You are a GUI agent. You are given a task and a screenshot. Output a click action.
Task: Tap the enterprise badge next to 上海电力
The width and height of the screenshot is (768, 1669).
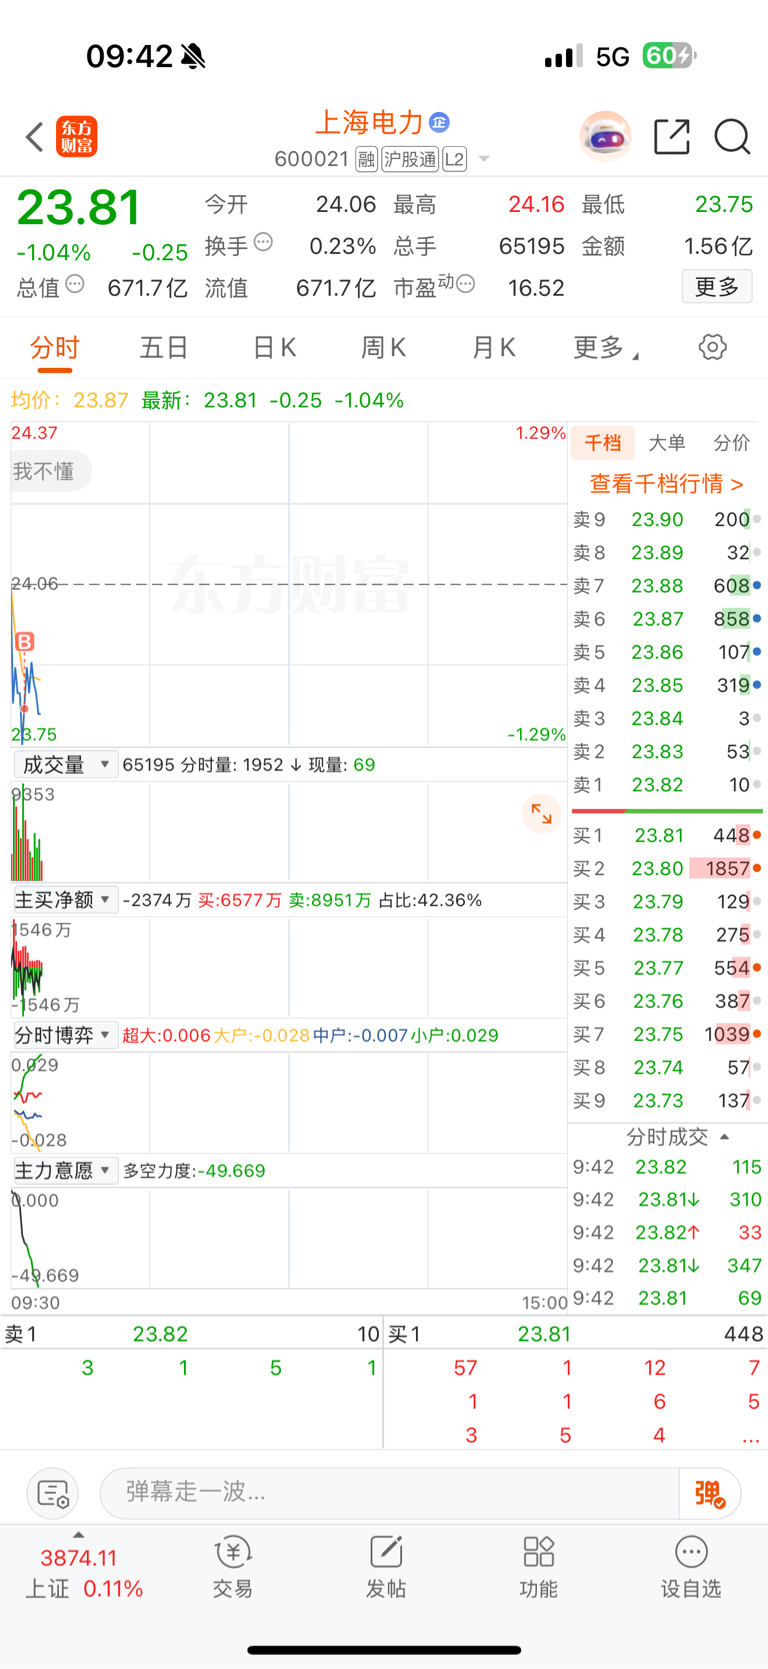(x=439, y=123)
